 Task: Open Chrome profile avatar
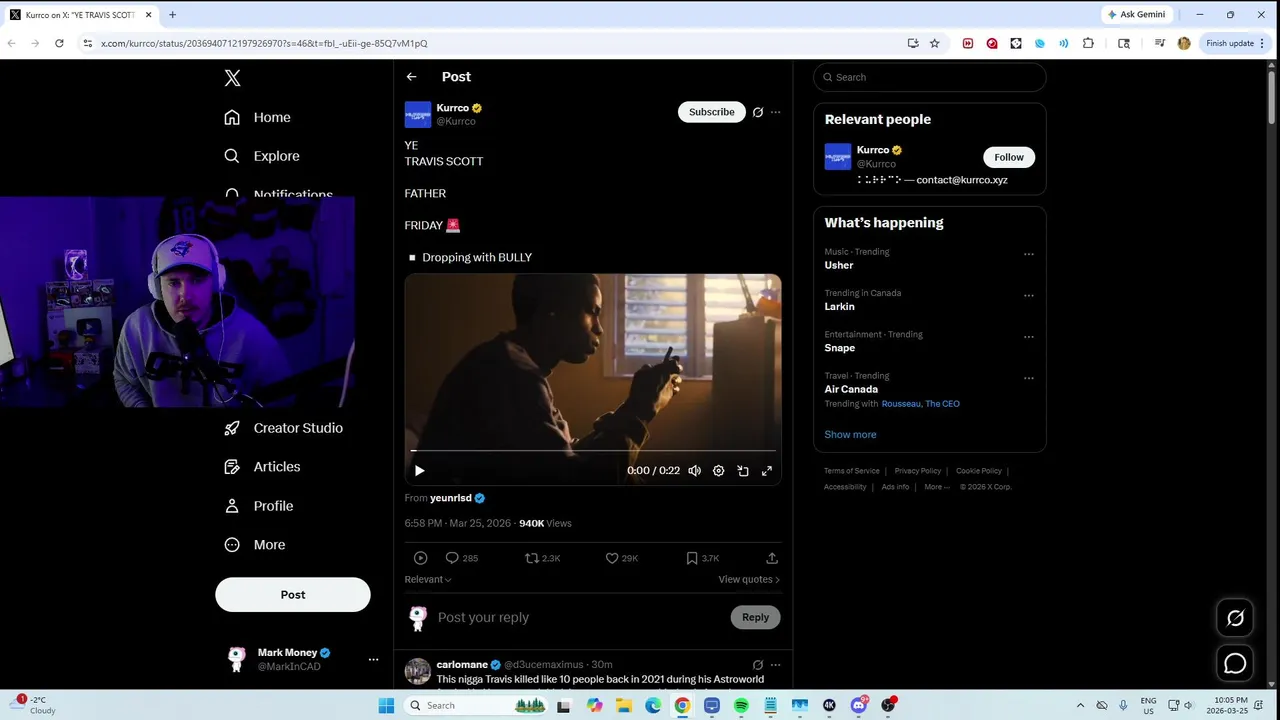(x=1184, y=43)
